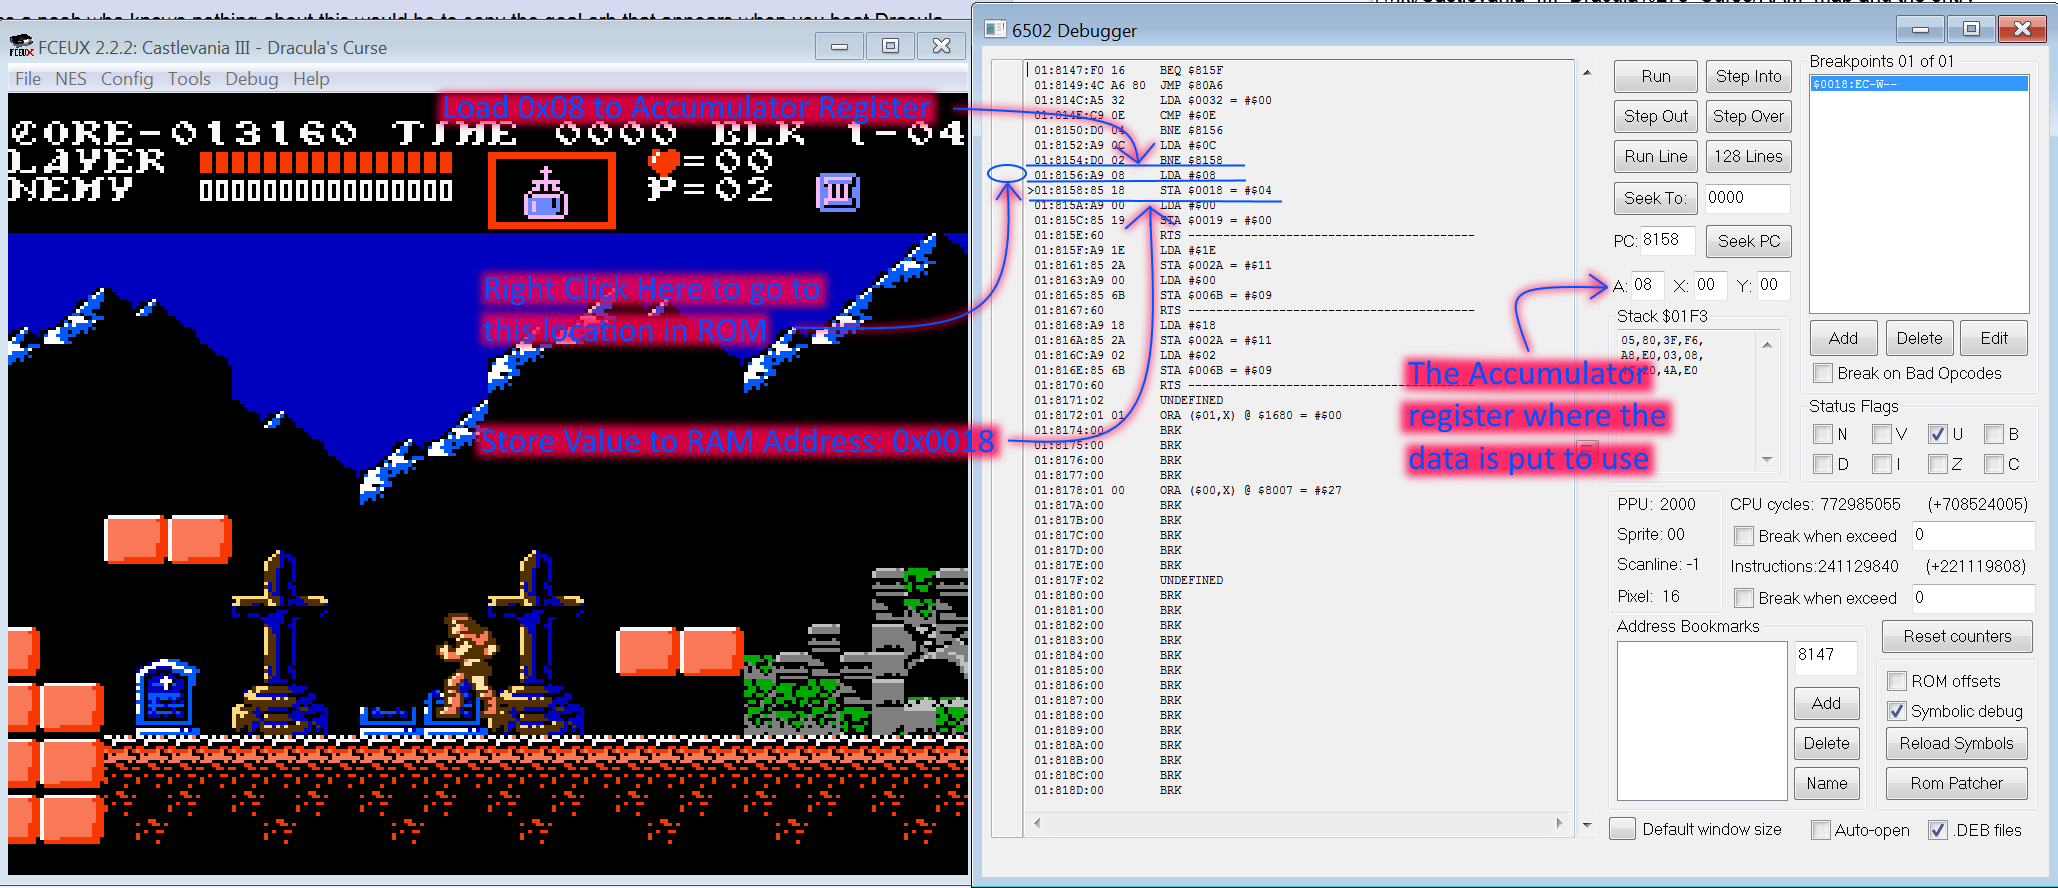Enable the ROM offsets checkbox
The width and height of the screenshot is (2058, 888).
point(1897,681)
